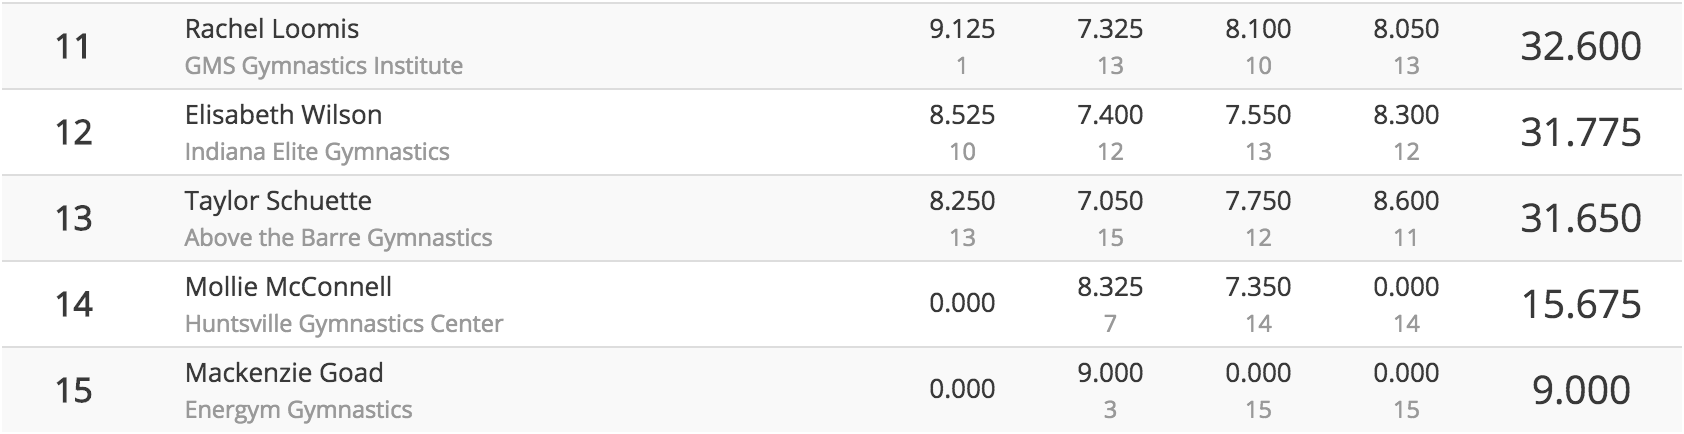Screen dimensions: 1684x434
Task: Open Indiana Elite Gymnastics club
Action: (x=317, y=152)
